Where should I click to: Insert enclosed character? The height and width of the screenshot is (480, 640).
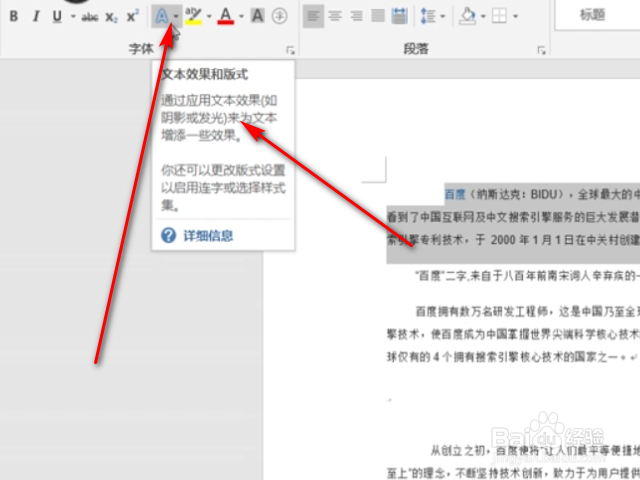click(x=280, y=16)
